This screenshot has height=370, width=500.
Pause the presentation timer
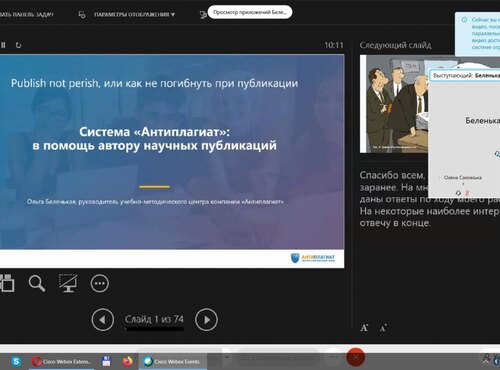pos(3,45)
